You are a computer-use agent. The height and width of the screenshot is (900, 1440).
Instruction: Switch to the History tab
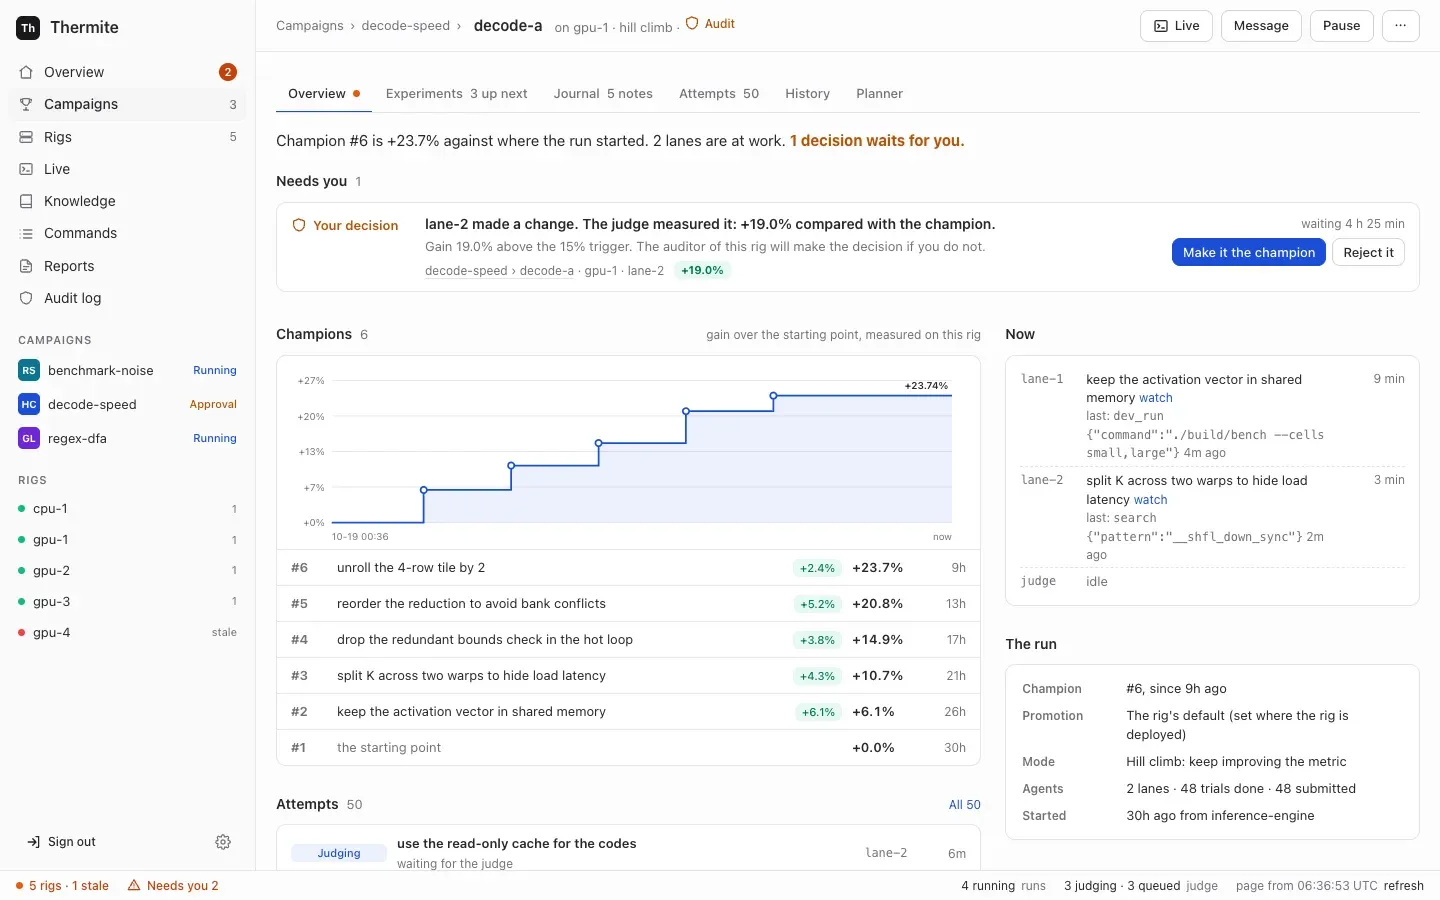click(807, 94)
